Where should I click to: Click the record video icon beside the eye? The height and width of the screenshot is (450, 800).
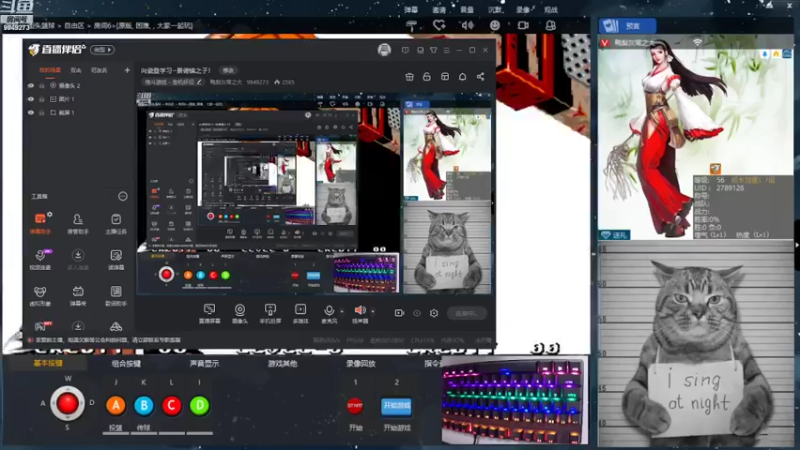399,313
